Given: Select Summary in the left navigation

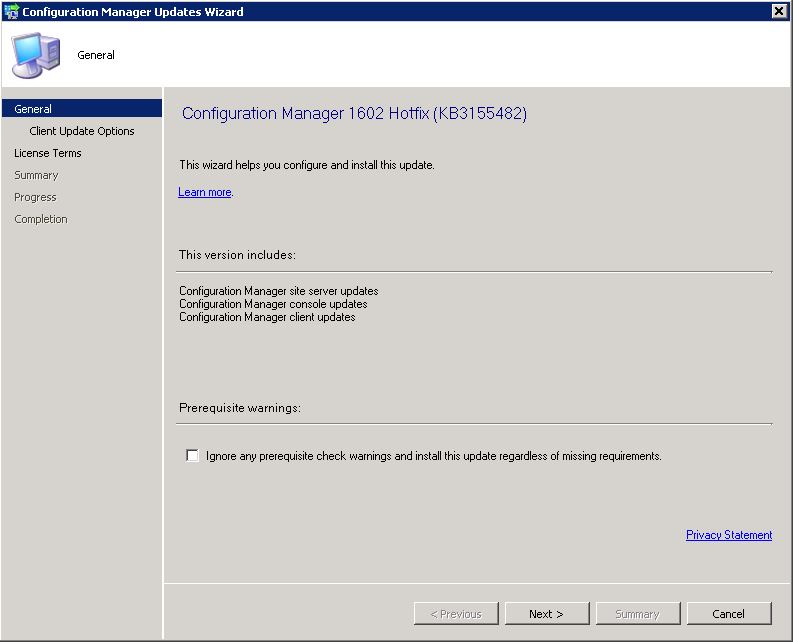Looking at the screenshot, I should [36, 175].
